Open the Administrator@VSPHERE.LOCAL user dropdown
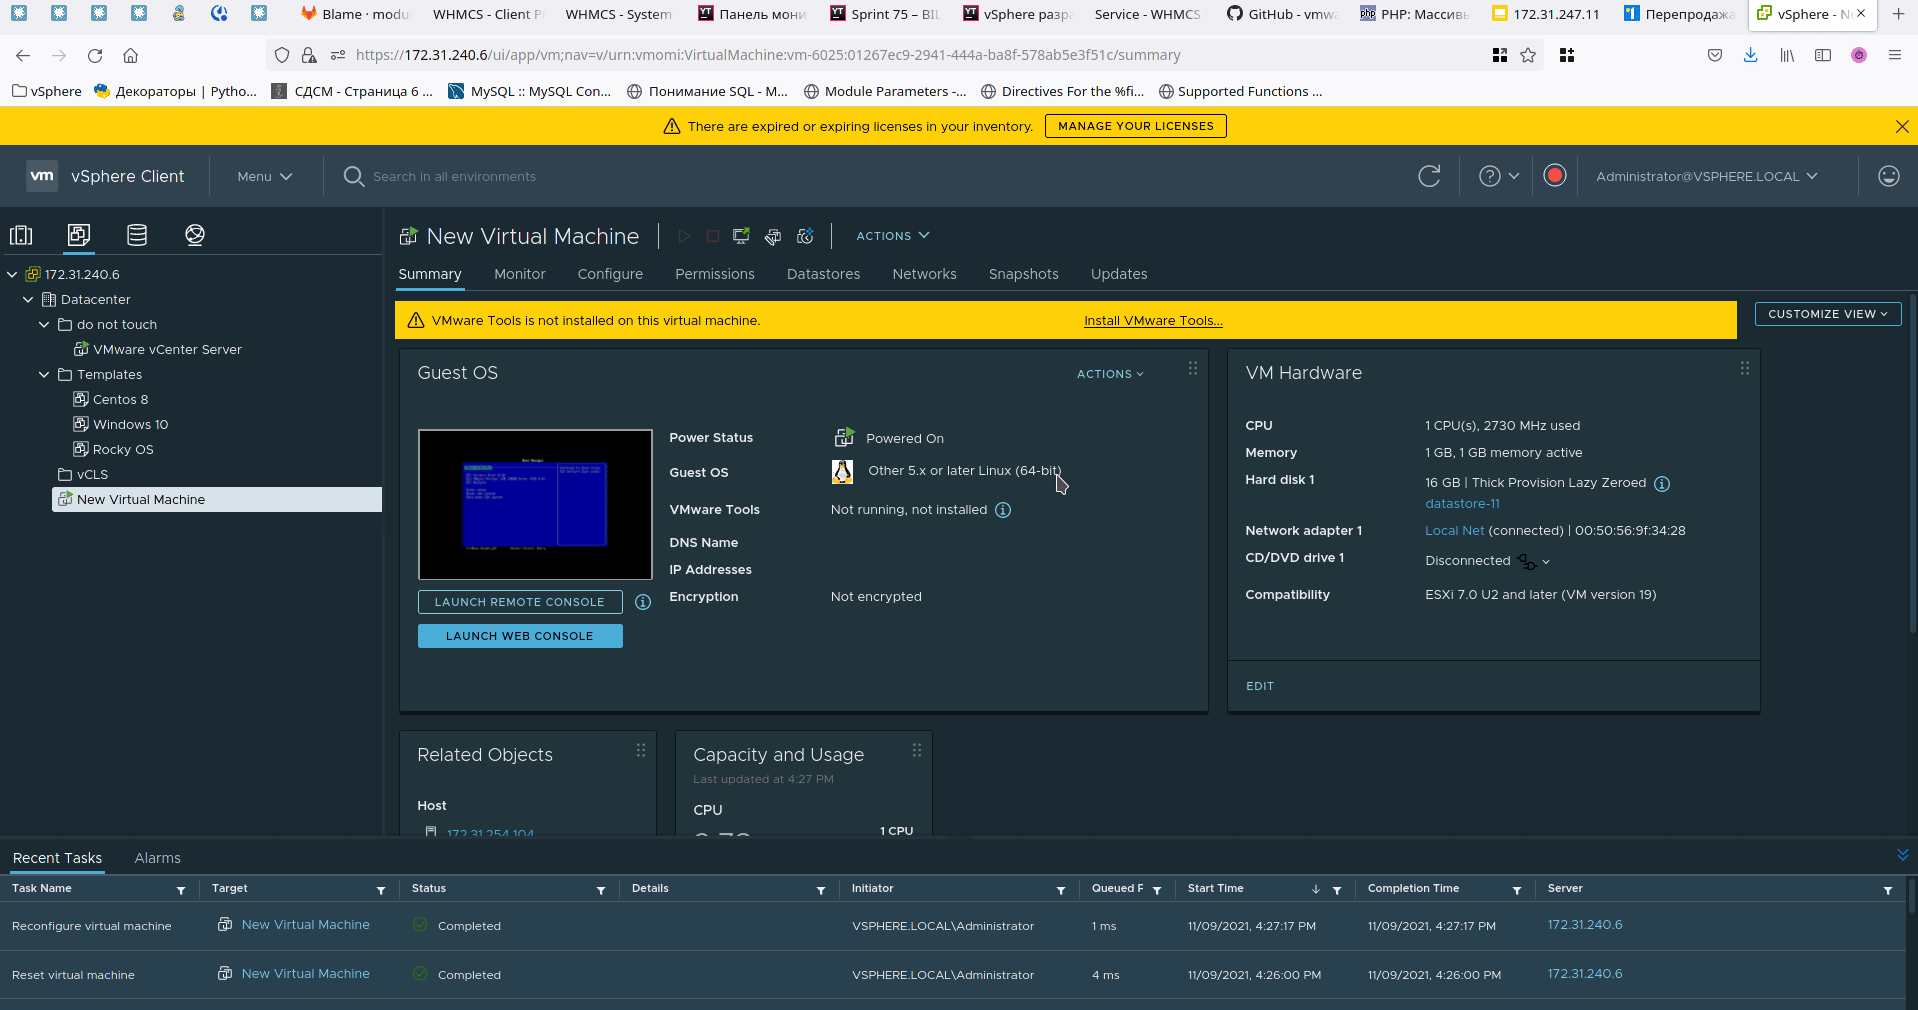The height and width of the screenshot is (1010, 1918). coord(1706,176)
